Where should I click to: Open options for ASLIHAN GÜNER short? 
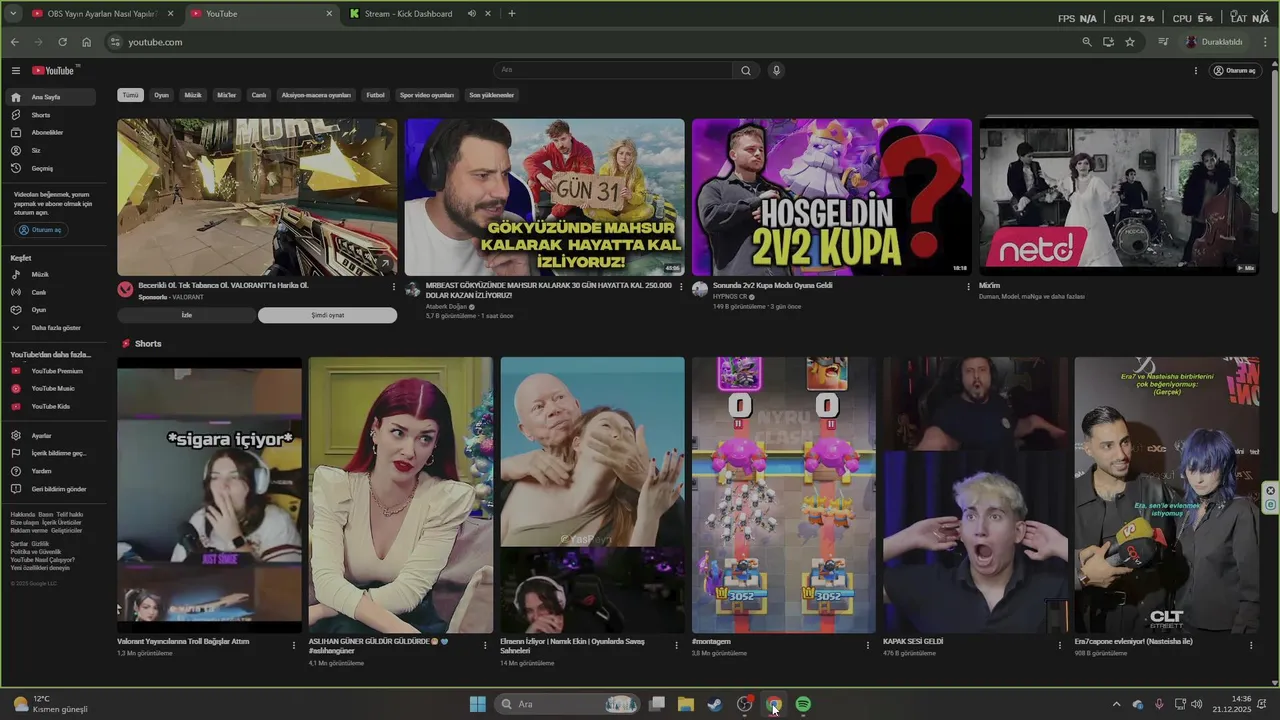[485, 645]
